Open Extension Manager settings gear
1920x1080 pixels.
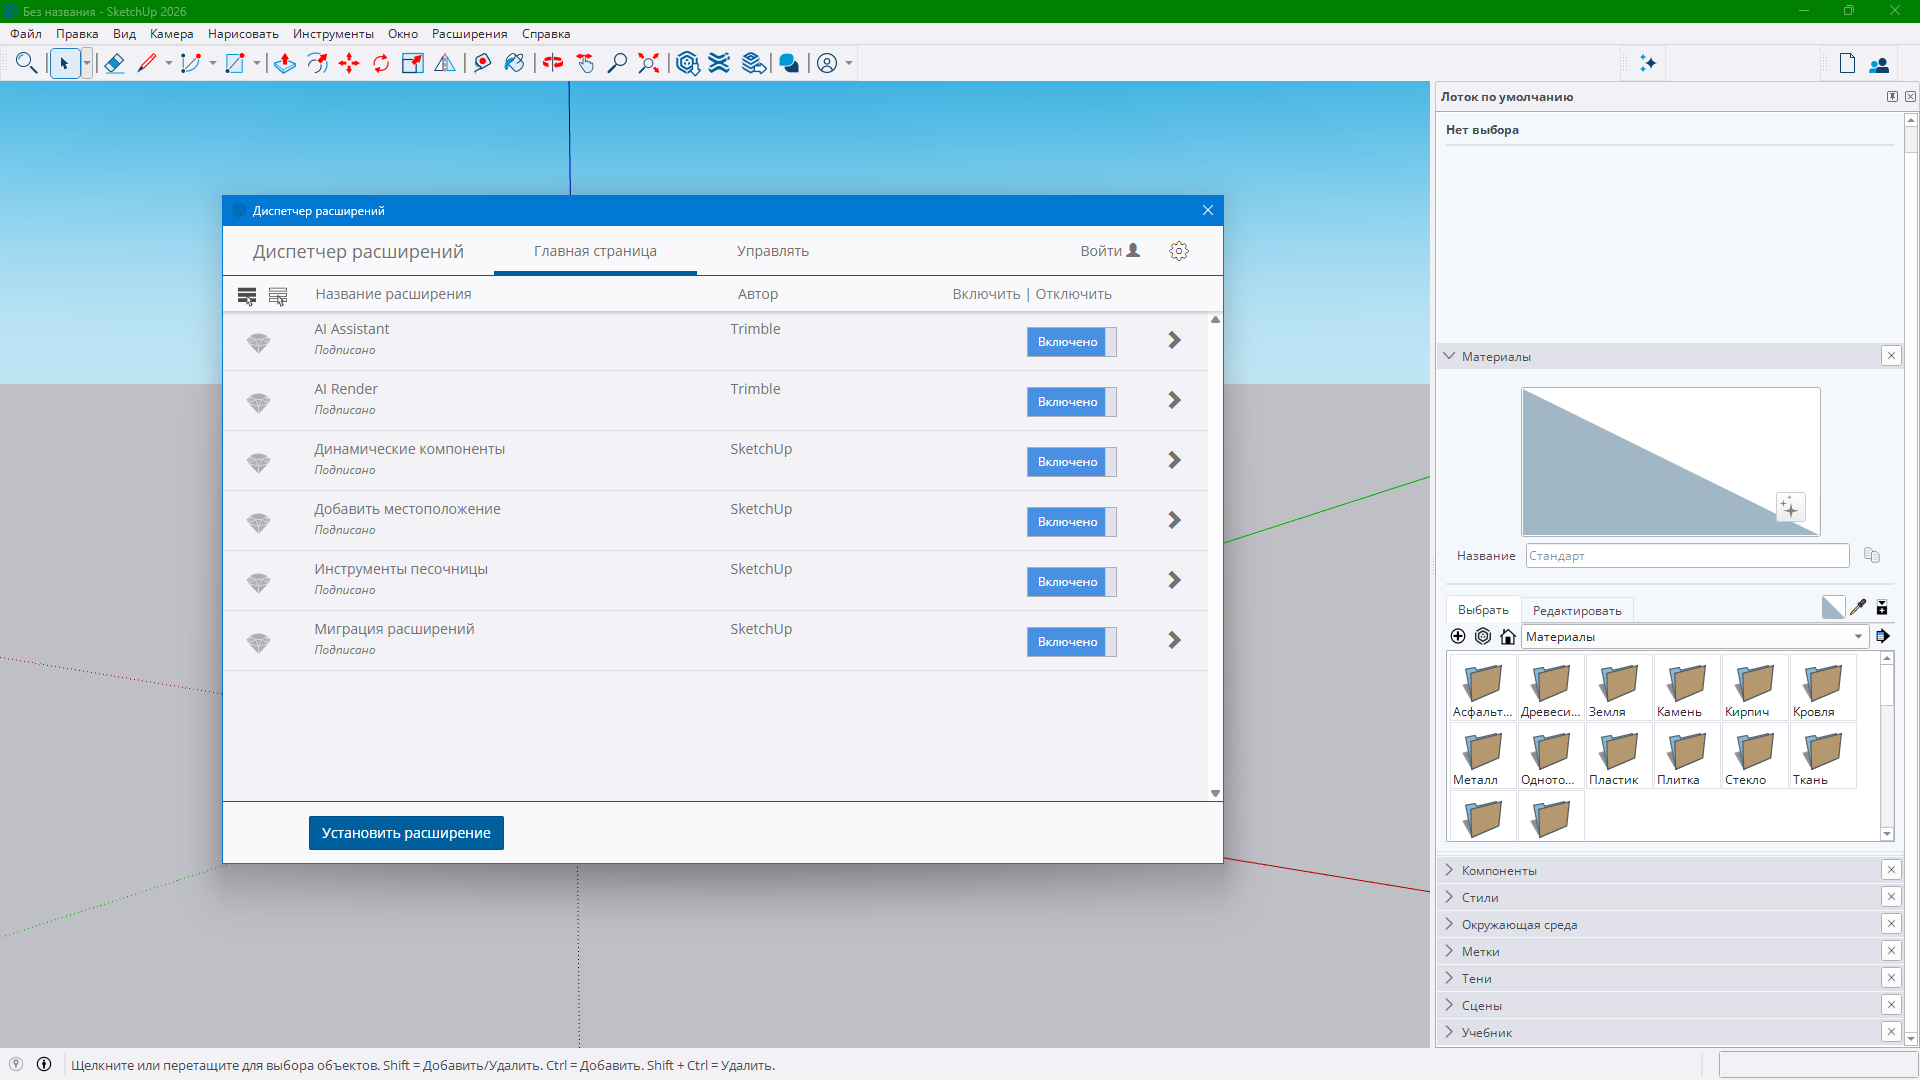(1179, 251)
